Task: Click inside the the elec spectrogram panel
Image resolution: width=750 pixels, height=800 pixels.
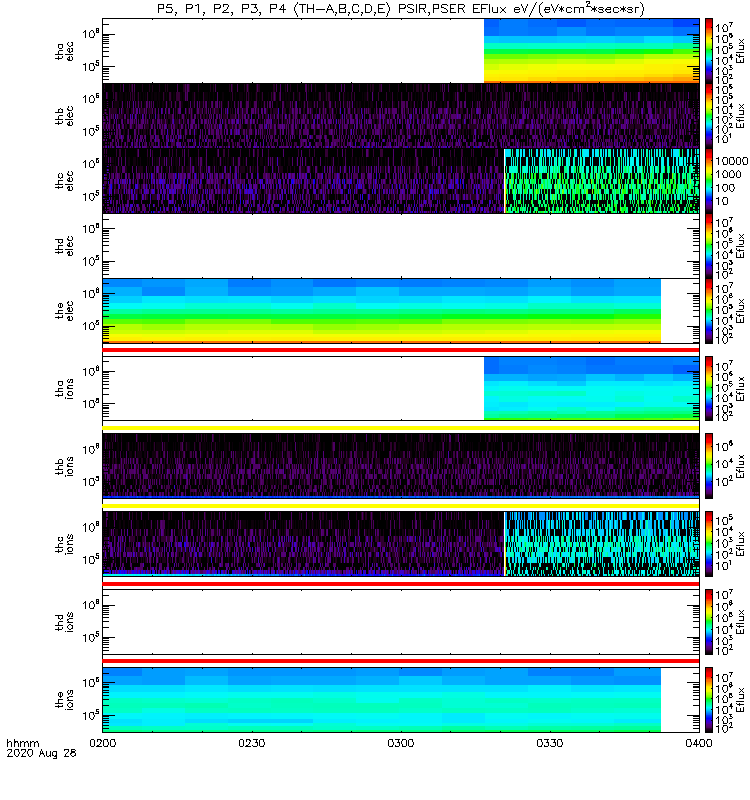Action: [382, 311]
